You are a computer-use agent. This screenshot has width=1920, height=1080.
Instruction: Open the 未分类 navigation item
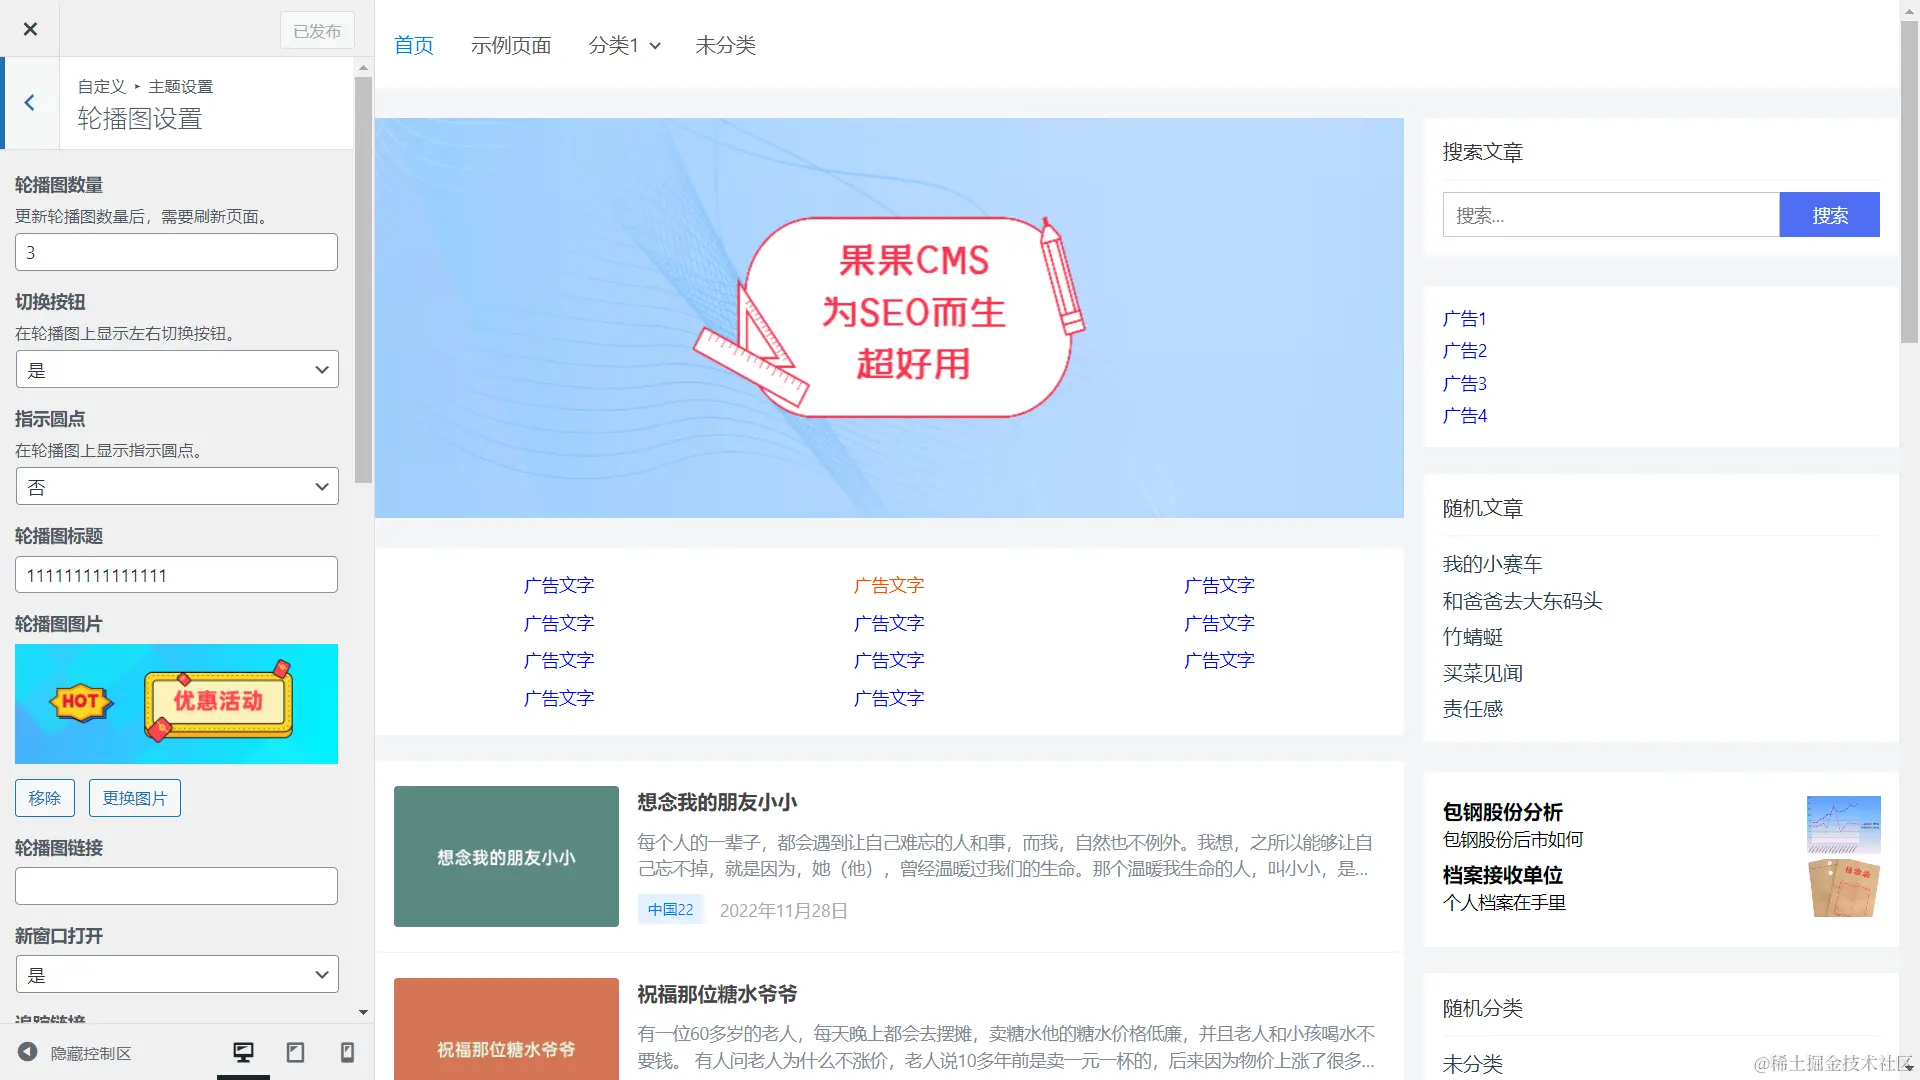tap(725, 45)
